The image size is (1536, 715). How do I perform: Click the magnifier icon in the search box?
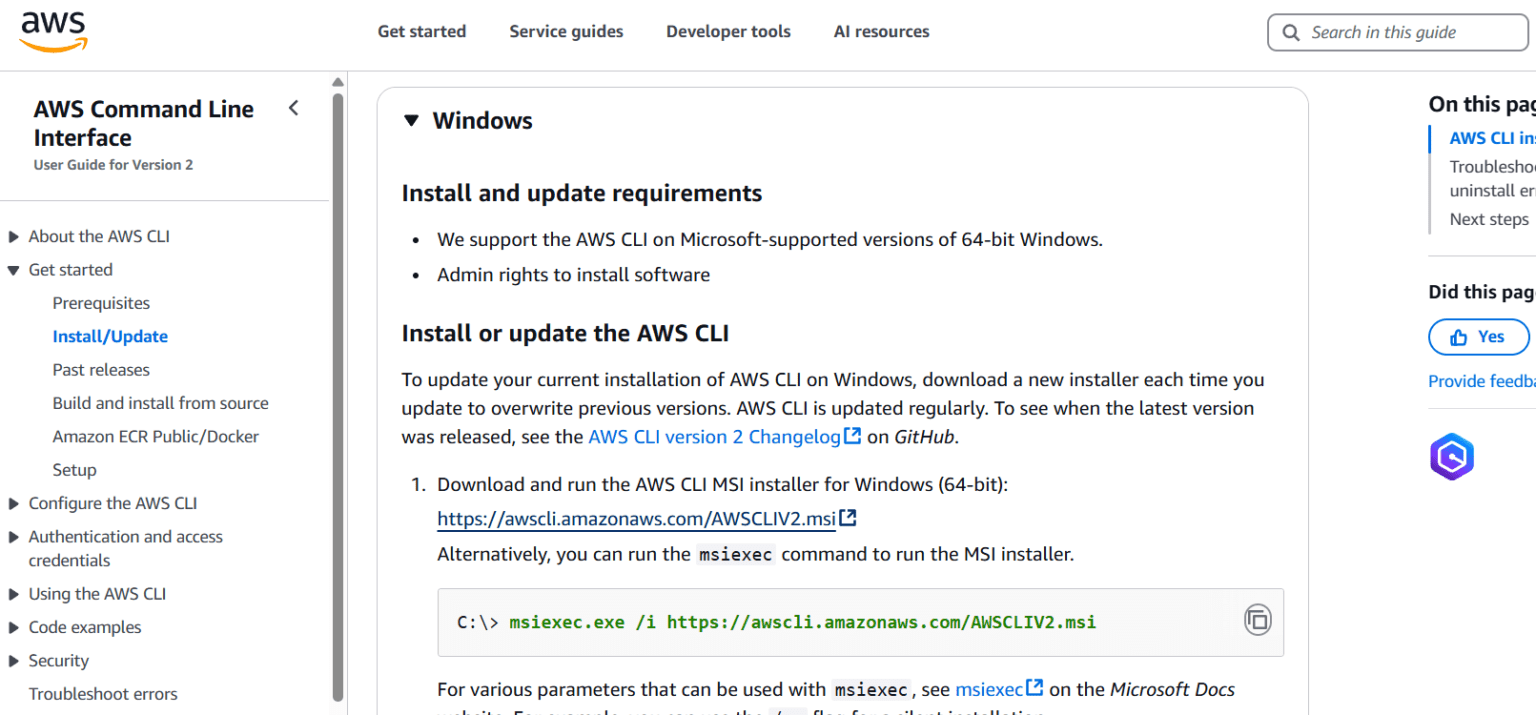[x=1291, y=32]
